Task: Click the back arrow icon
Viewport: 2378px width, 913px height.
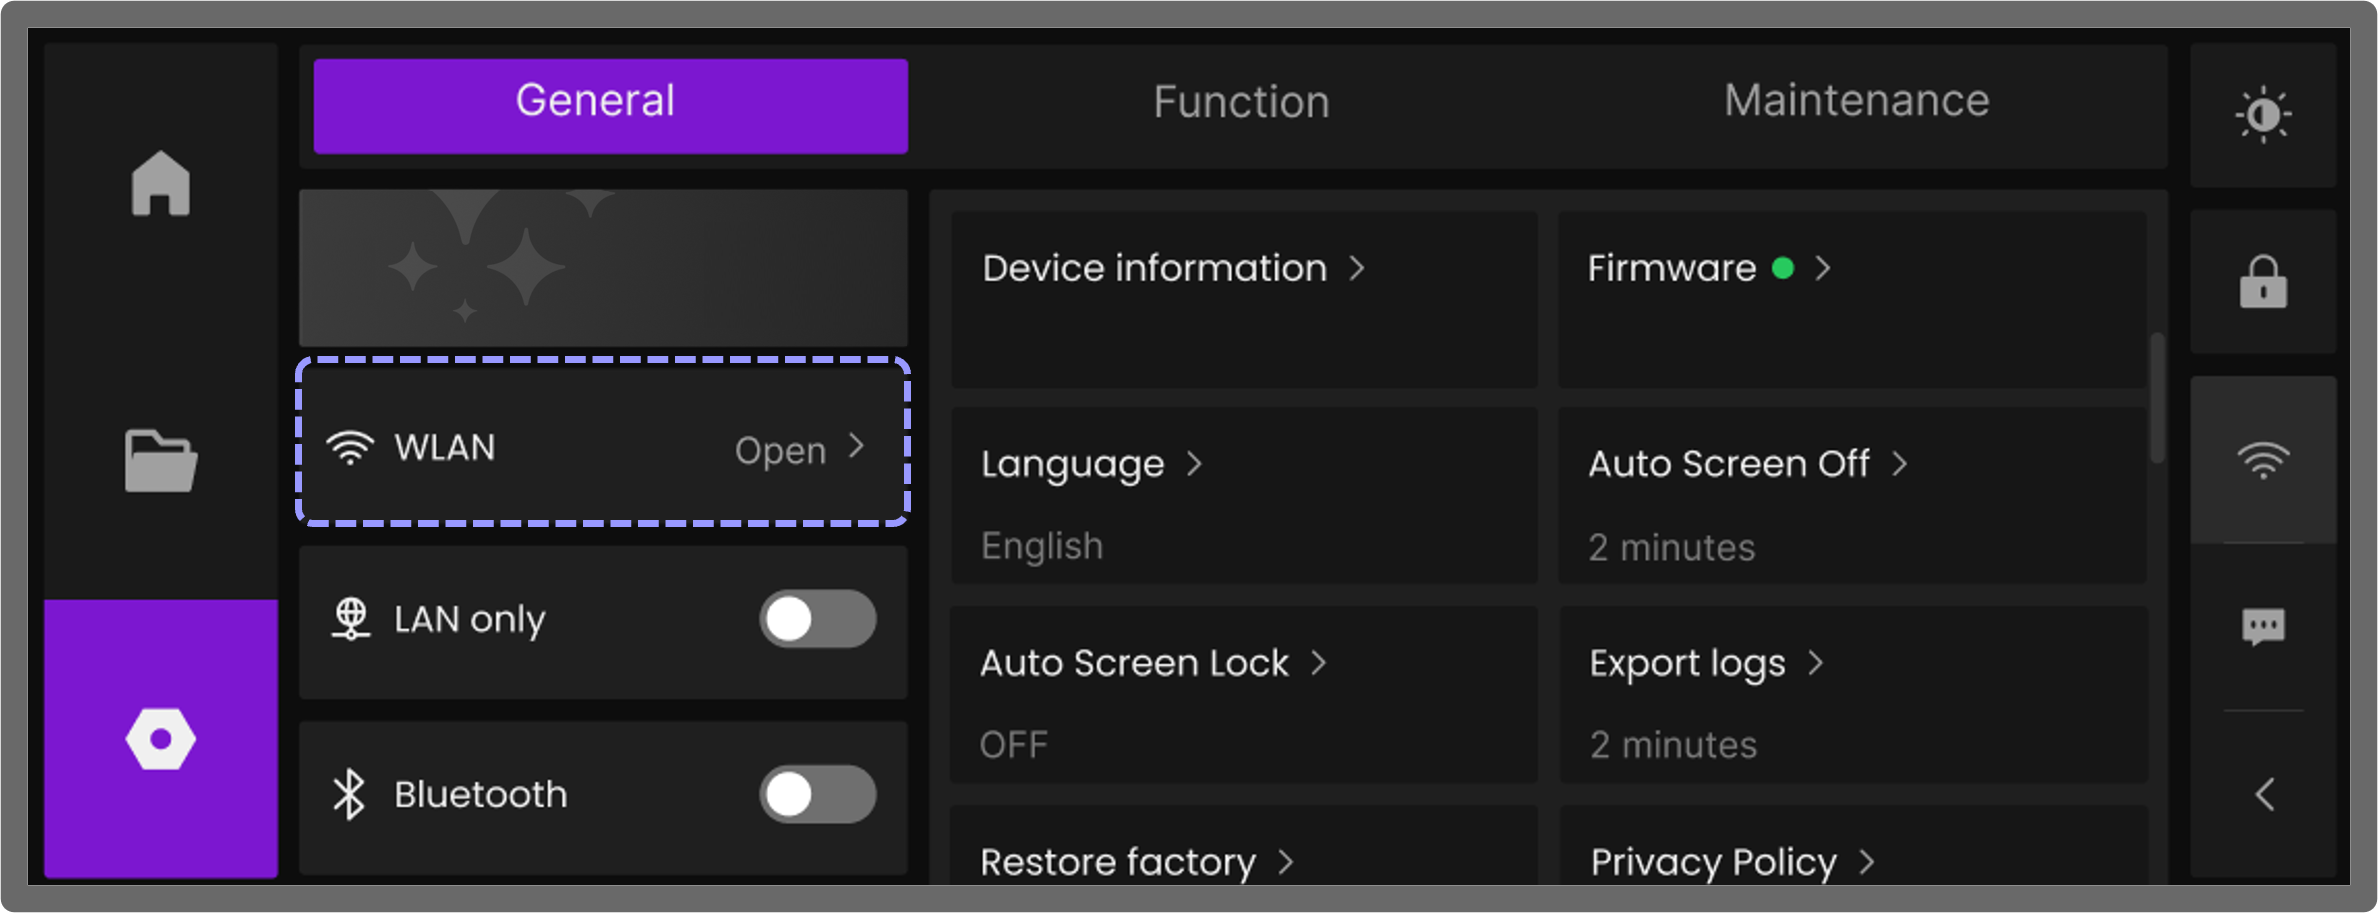Action: pos(2265,795)
